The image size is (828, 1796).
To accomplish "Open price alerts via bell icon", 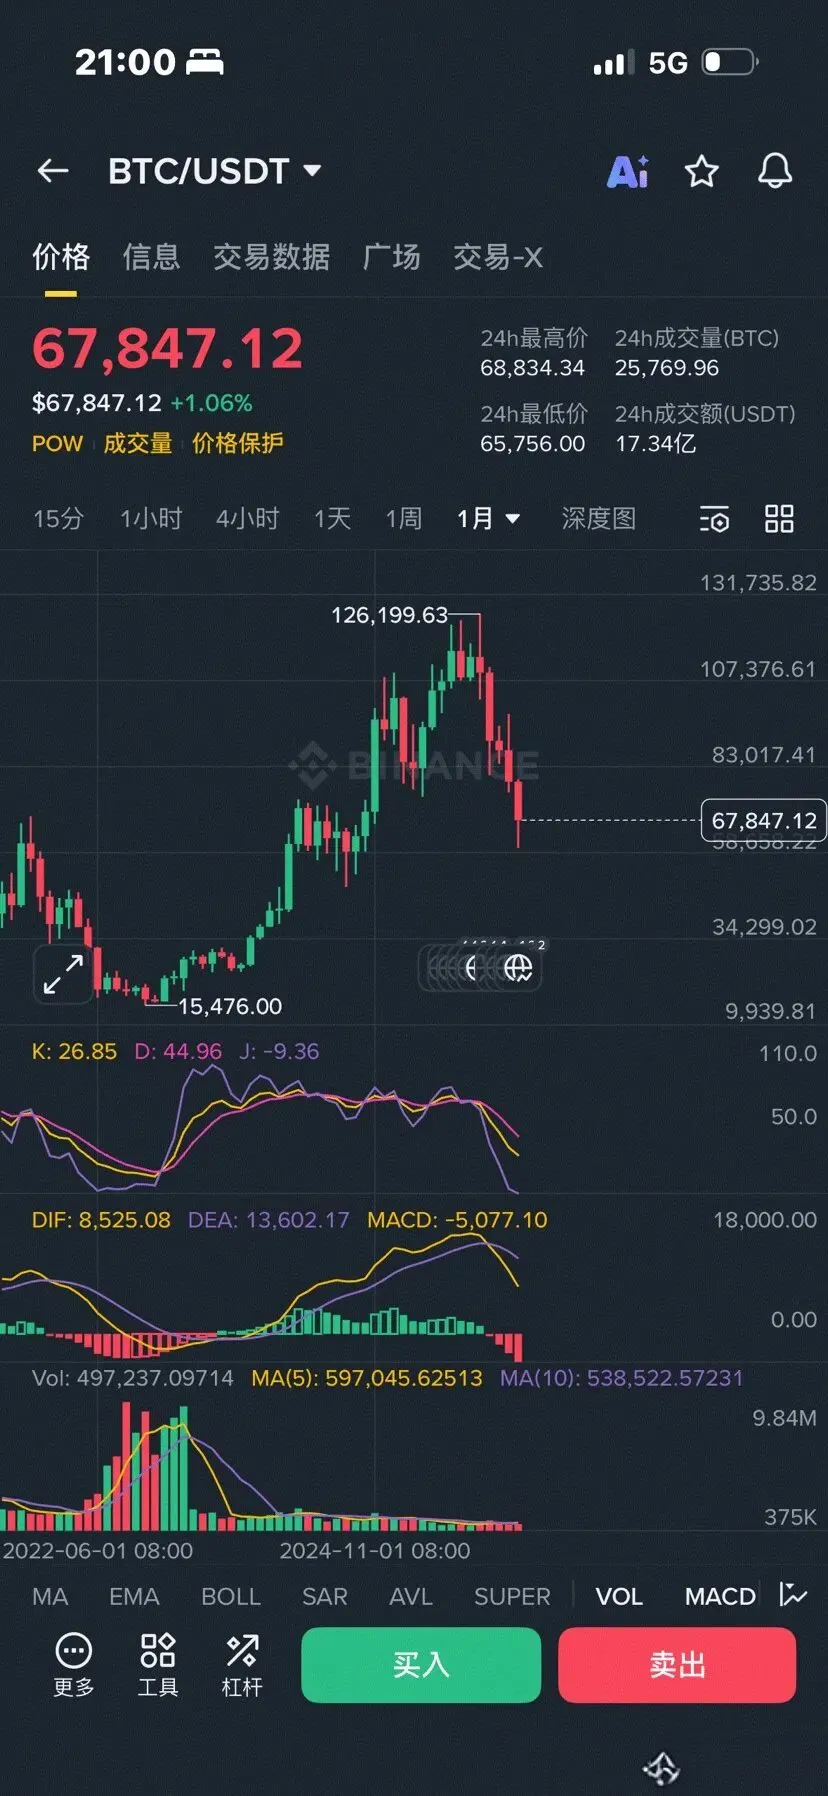I will [x=775, y=172].
